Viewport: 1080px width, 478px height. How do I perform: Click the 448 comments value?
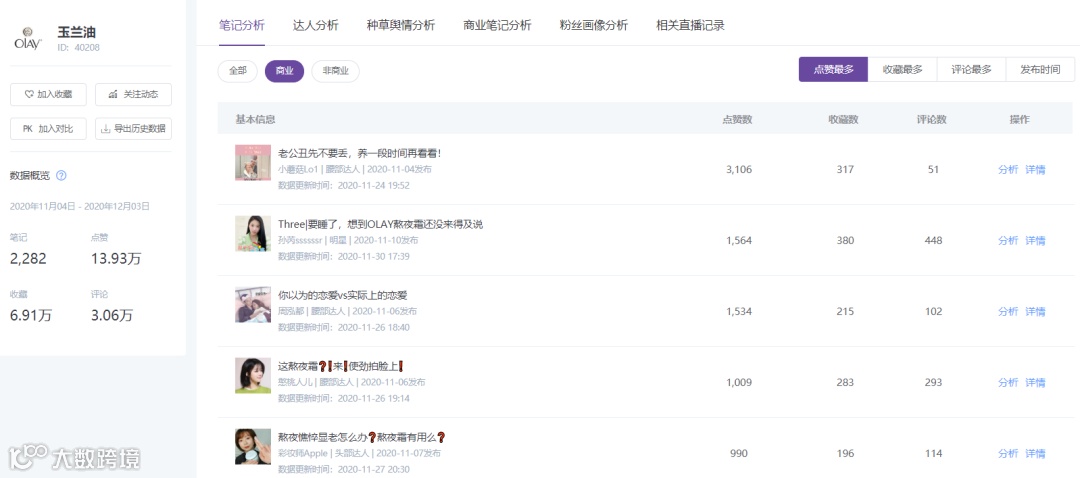tap(933, 240)
